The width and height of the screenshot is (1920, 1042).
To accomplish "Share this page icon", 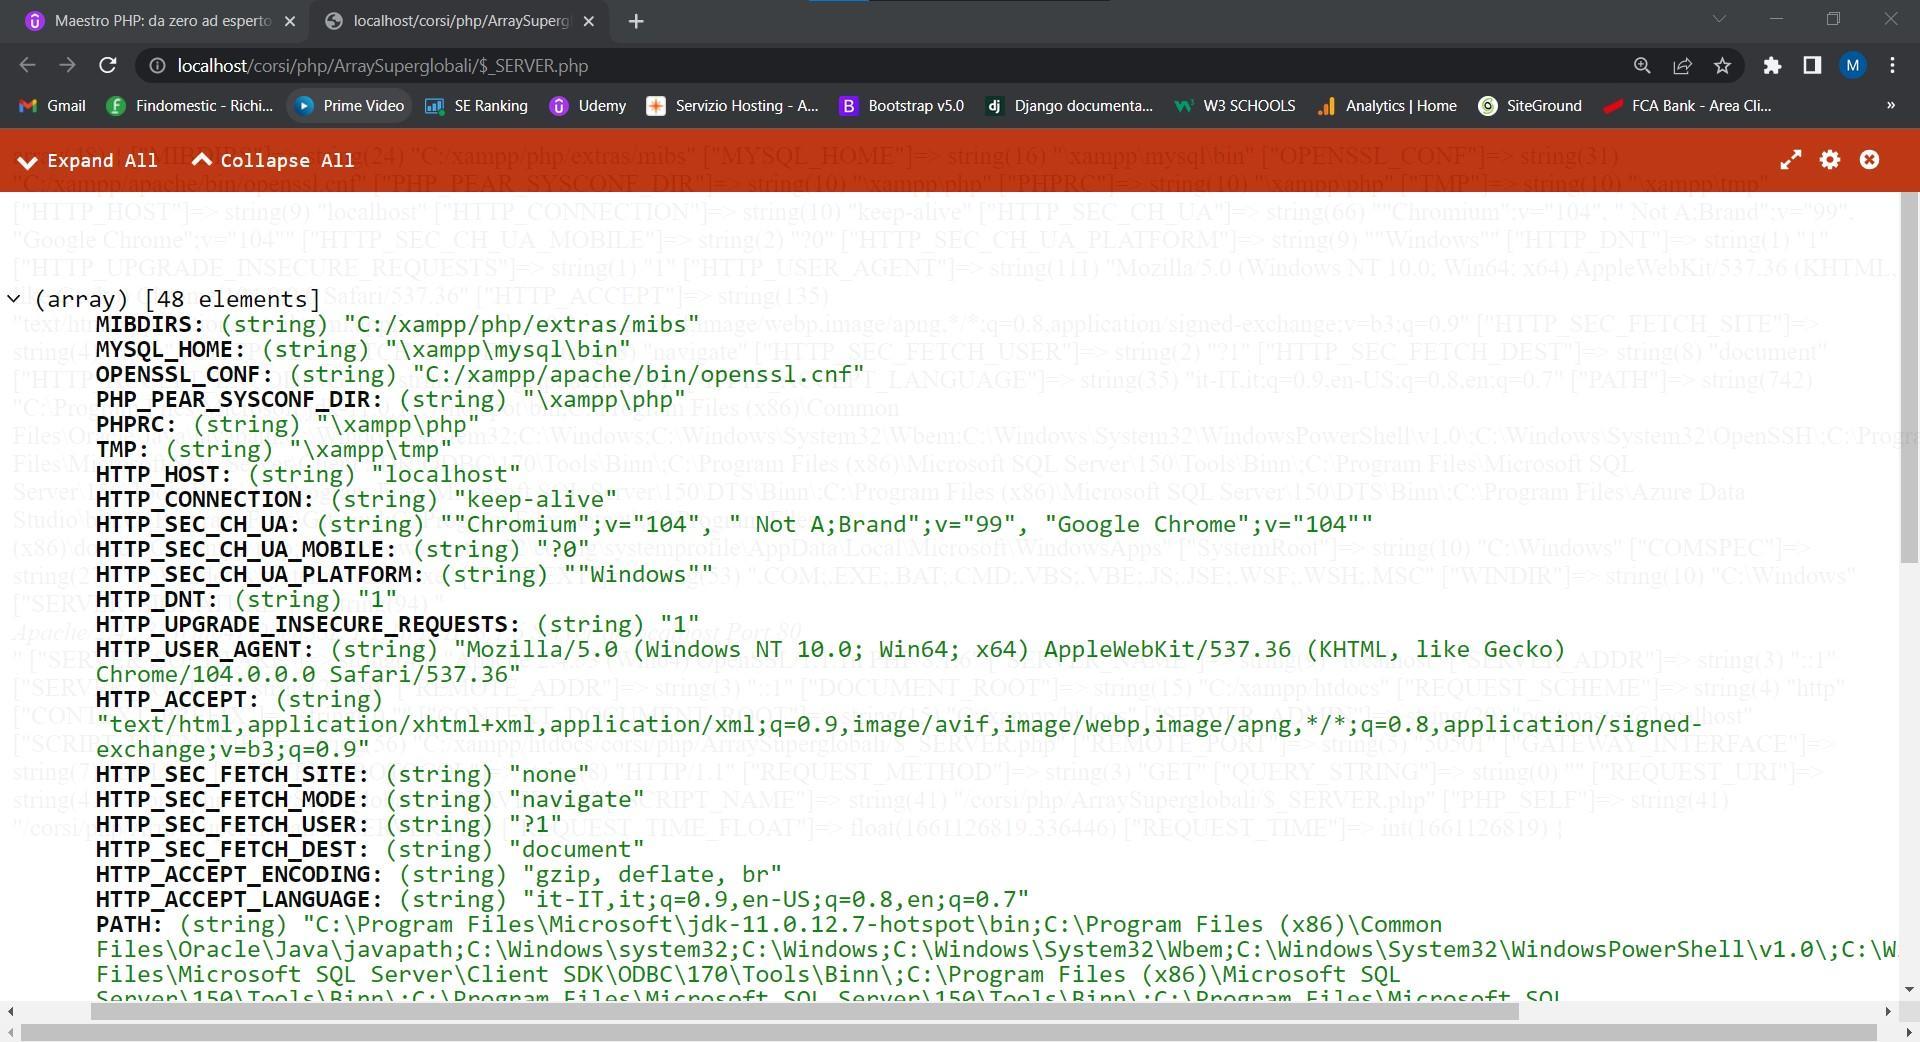I will click(1682, 66).
